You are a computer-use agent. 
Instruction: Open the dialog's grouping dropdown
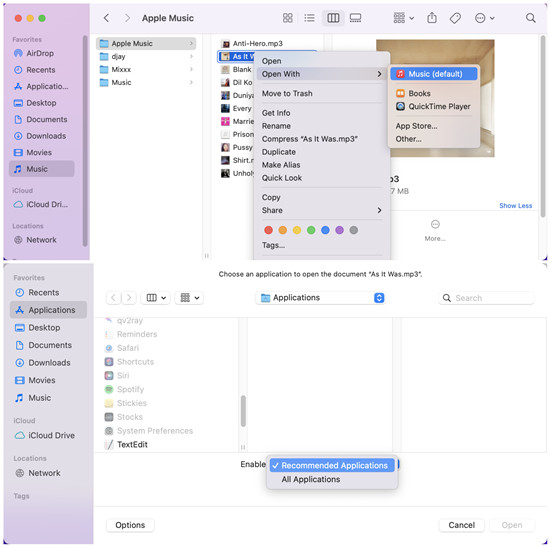pyautogui.click(x=189, y=298)
